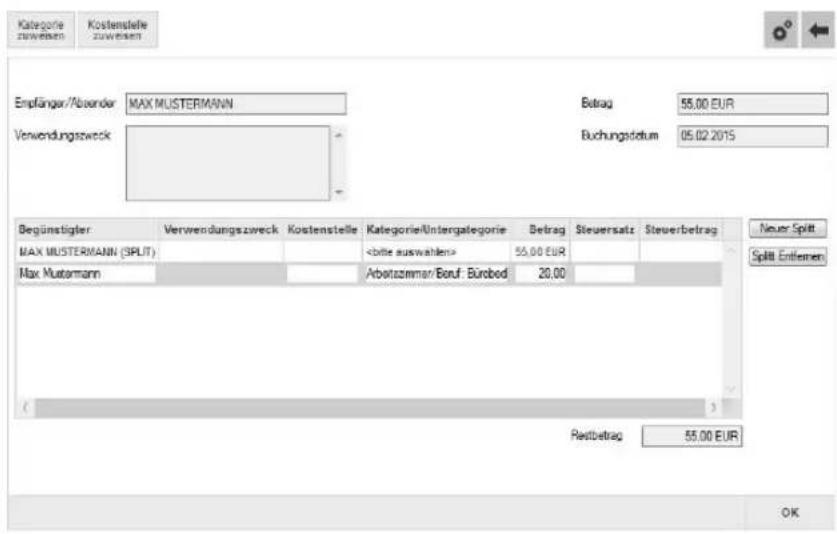The height and width of the screenshot is (534, 837).
Task: Edit Kostenstelle cell in Max Mustermann row
Action: point(322,274)
